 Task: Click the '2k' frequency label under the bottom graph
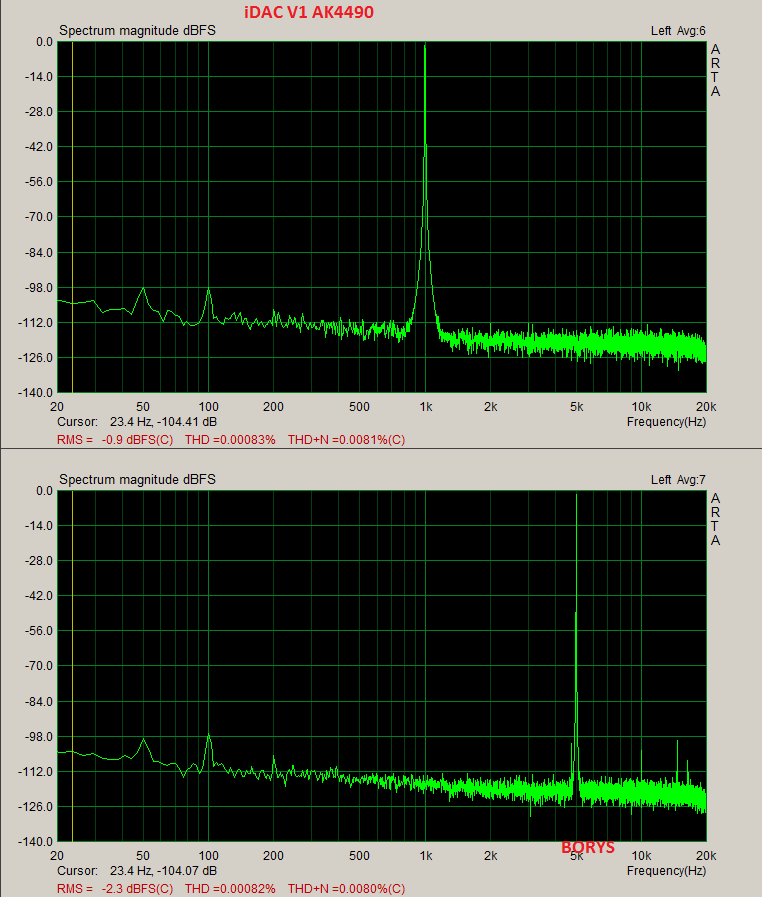491,856
